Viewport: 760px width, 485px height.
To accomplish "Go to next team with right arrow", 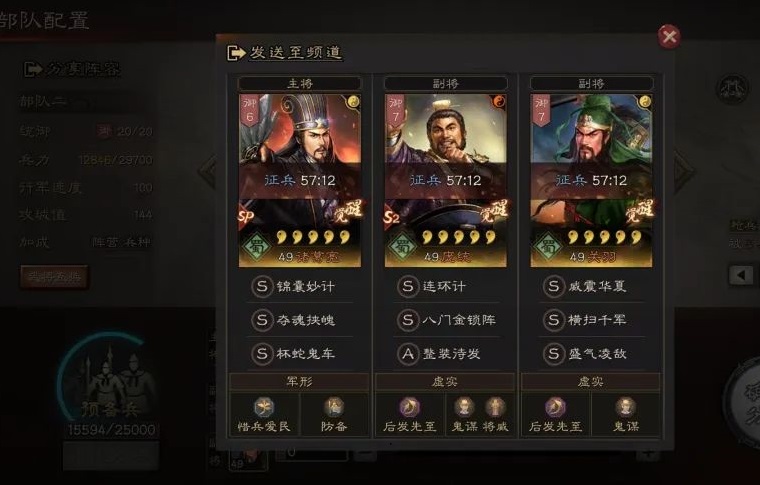I will [683, 171].
